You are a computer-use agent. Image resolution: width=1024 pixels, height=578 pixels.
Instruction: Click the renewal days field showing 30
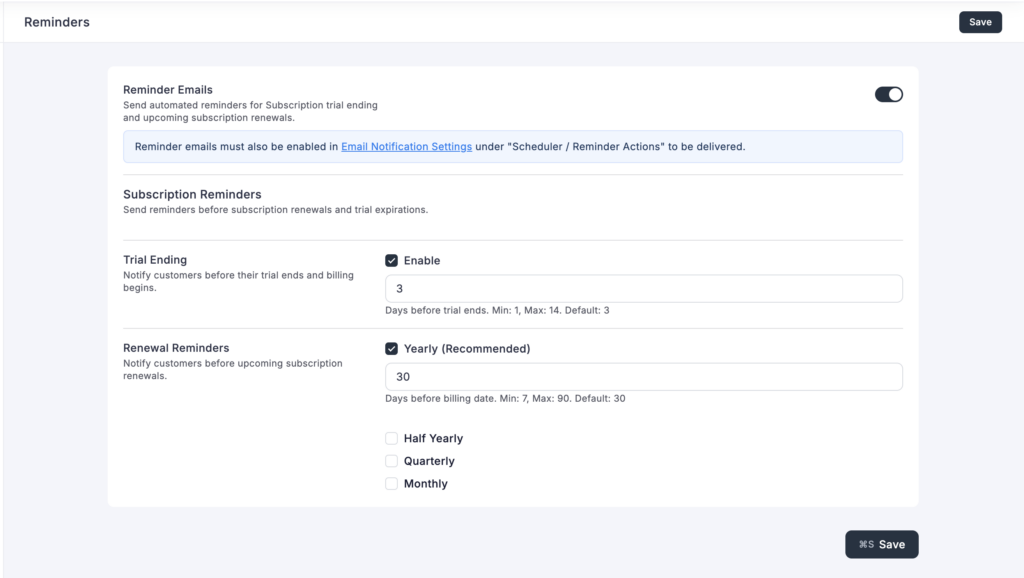pyautogui.click(x=643, y=377)
